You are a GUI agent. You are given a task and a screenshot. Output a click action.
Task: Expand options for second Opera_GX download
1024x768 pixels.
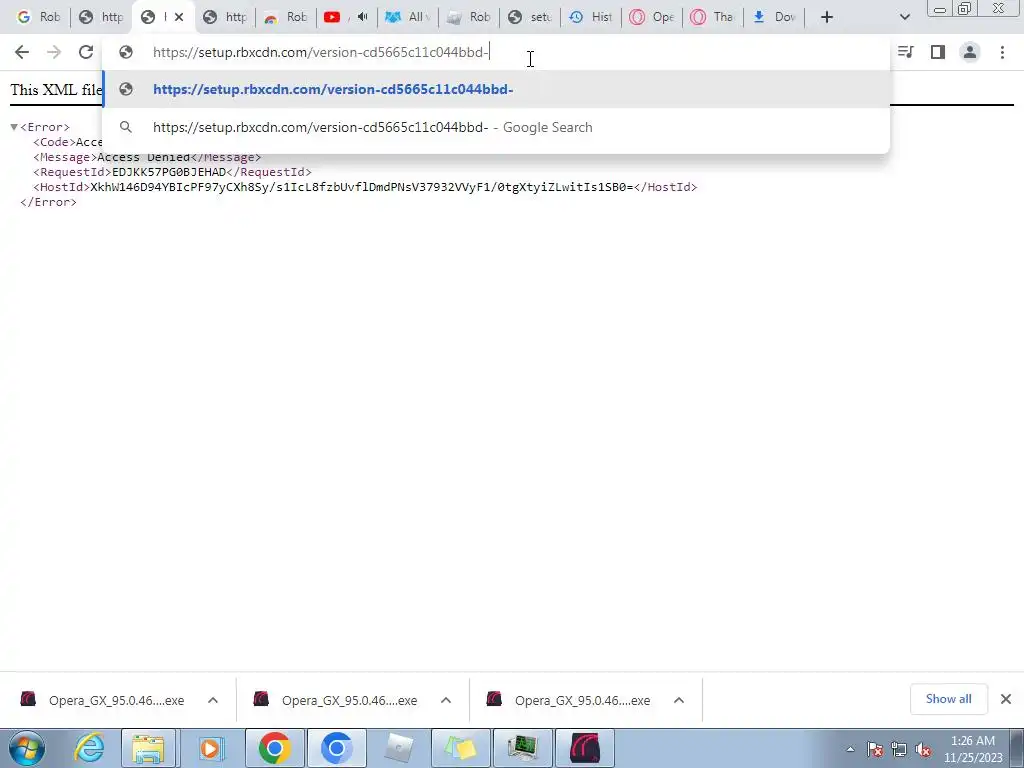[x=446, y=700]
